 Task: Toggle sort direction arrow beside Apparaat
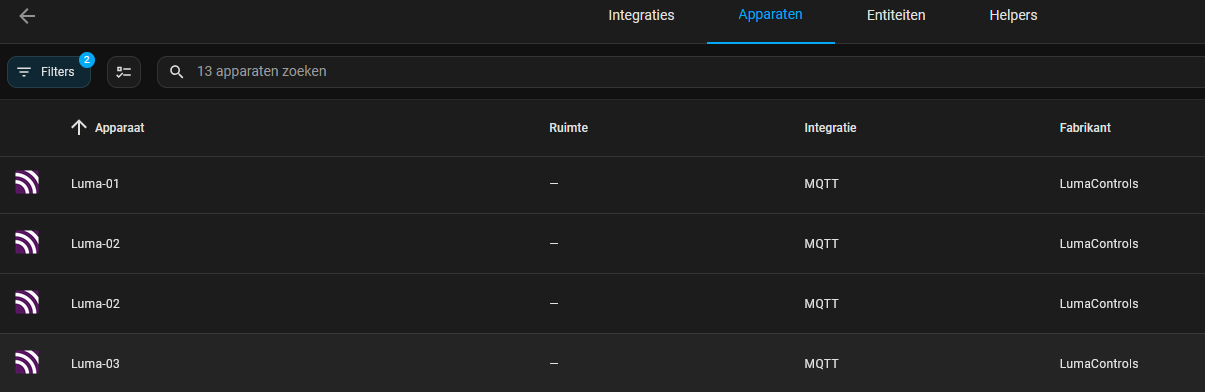[x=79, y=128]
